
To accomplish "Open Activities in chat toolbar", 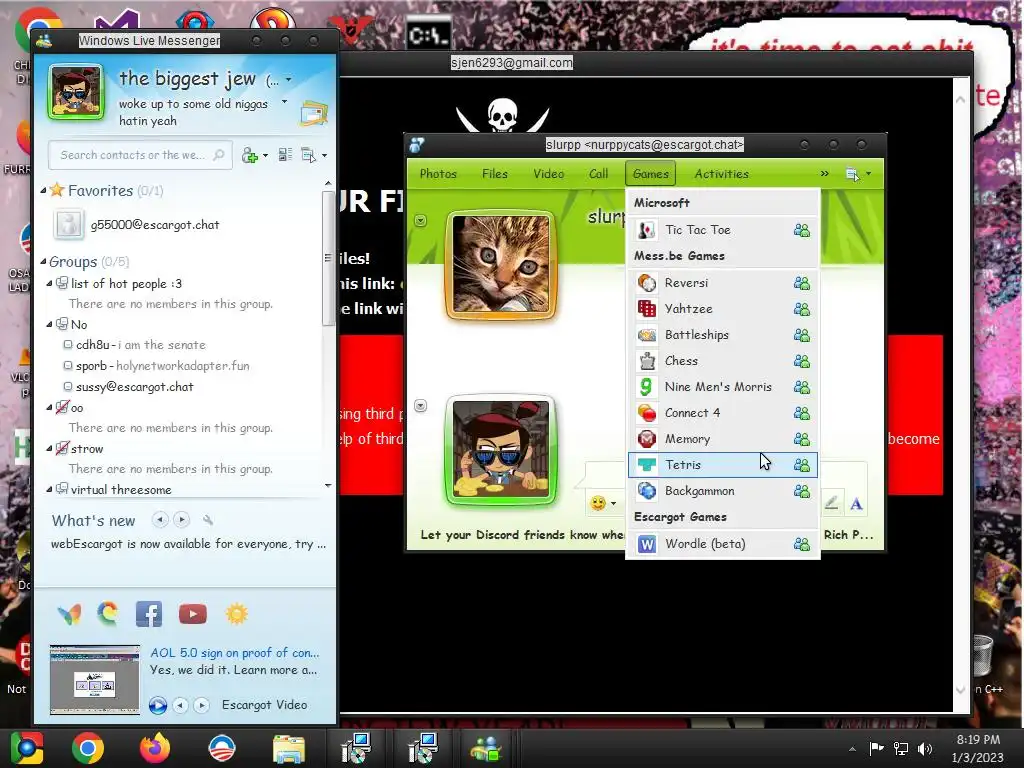I will pos(721,174).
